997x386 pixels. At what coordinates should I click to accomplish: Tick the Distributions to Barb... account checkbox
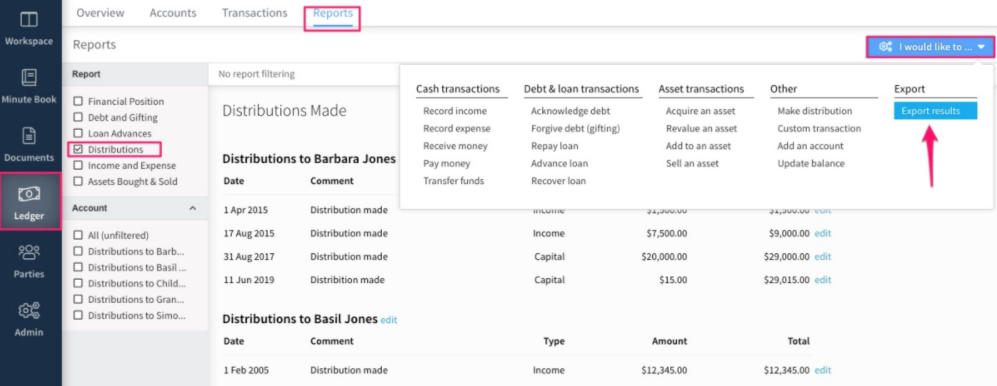click(78, 251)
